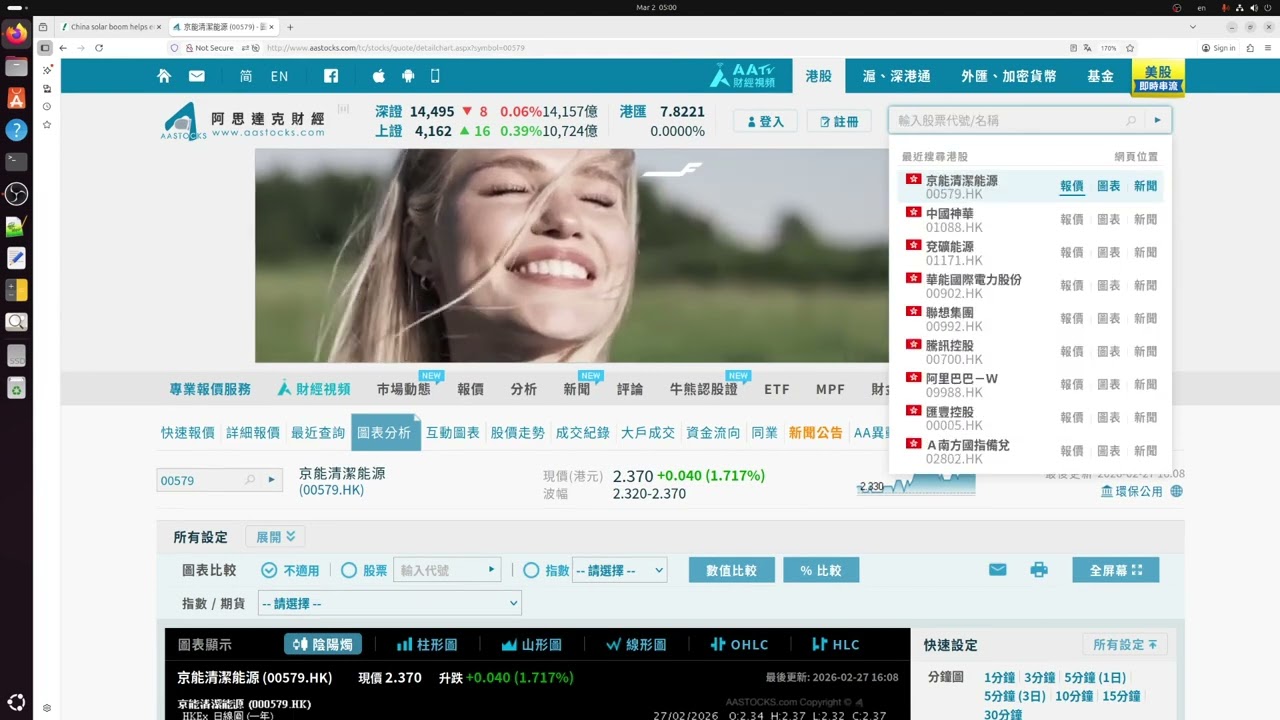Choose the 1分鐘 interval link
Image resolution: width=1280 pixels, height=720 pixels.
tap(1001, 677)
